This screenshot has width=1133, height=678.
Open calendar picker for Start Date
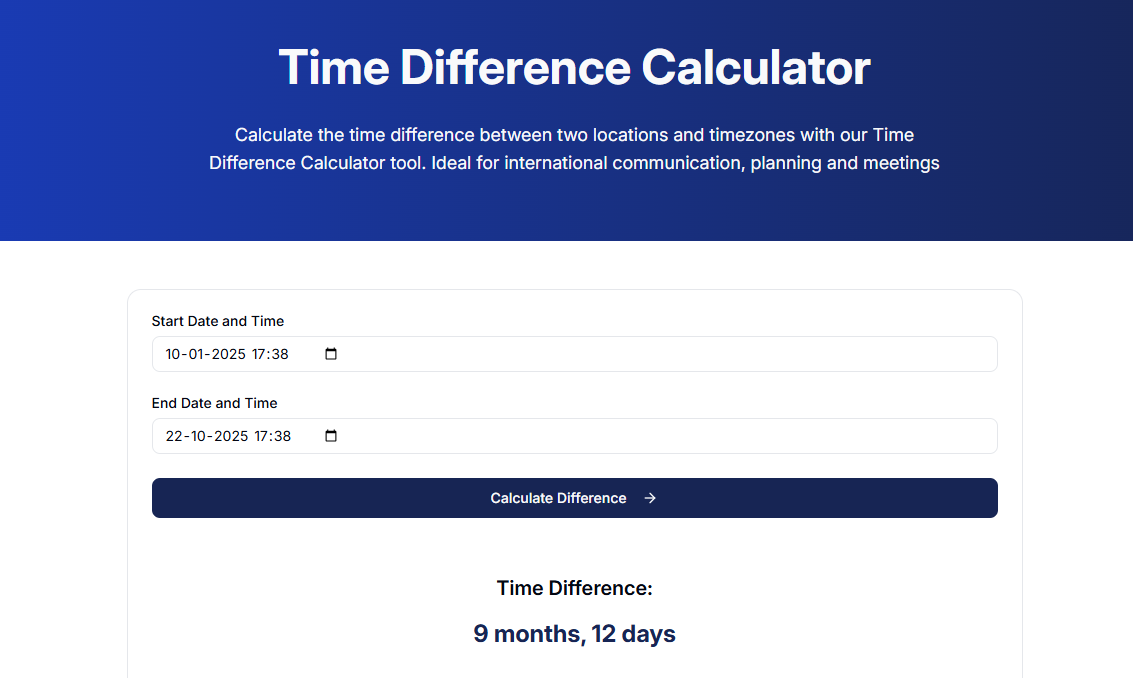pos(331,354)
